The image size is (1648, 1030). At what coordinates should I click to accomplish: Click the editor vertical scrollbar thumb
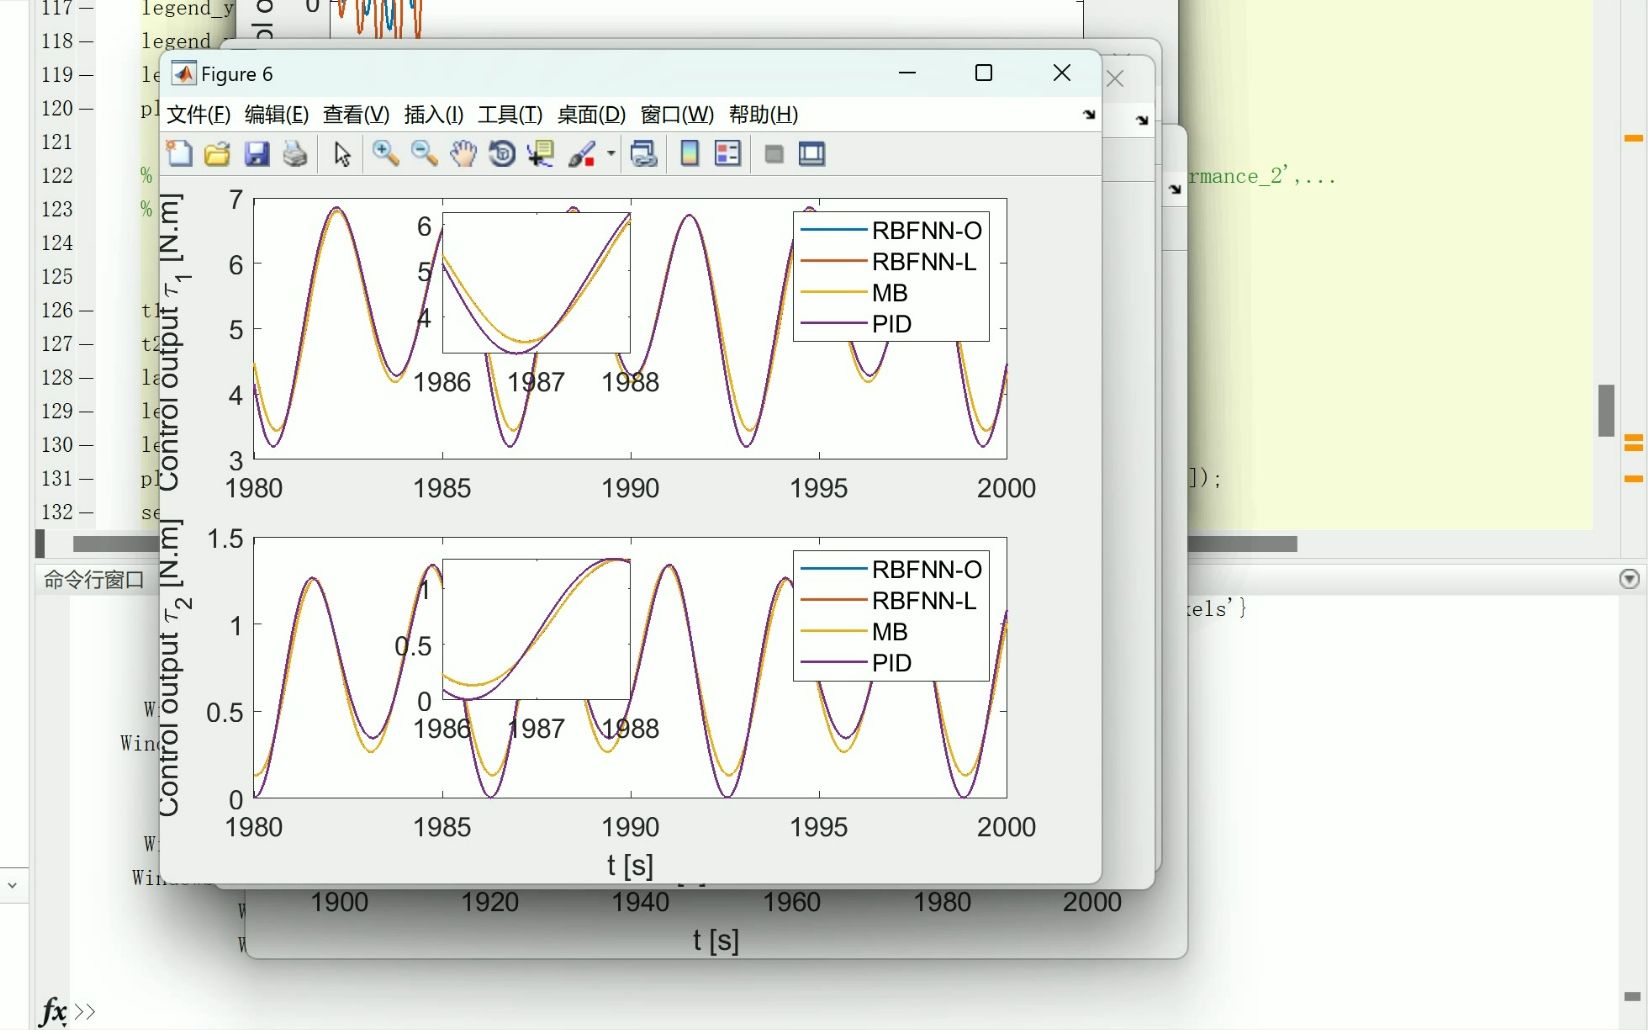[x=1606, y=410]
